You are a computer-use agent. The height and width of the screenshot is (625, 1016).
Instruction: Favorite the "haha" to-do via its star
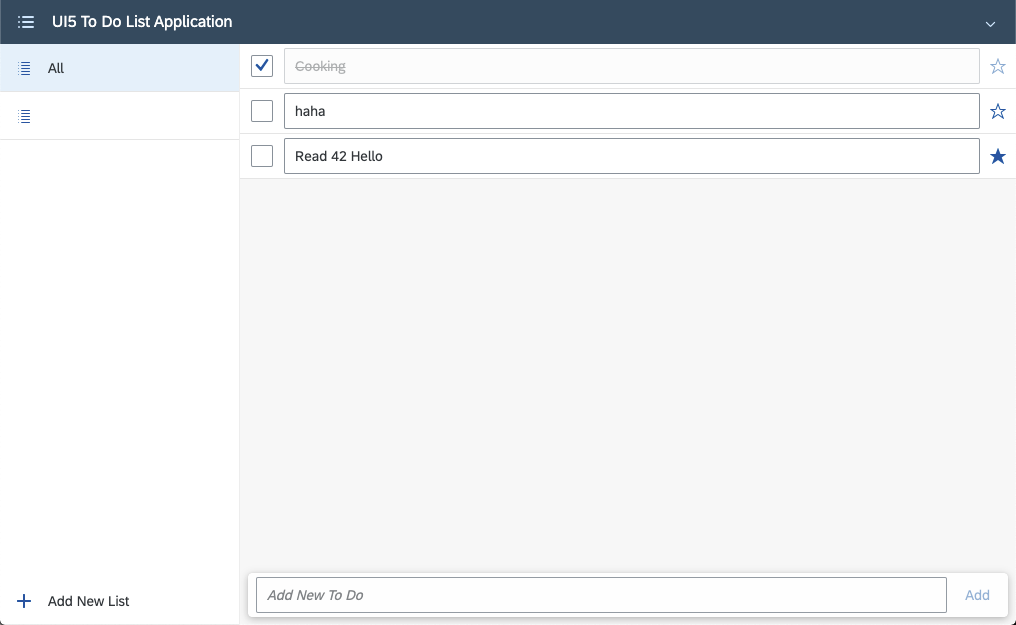997,111
